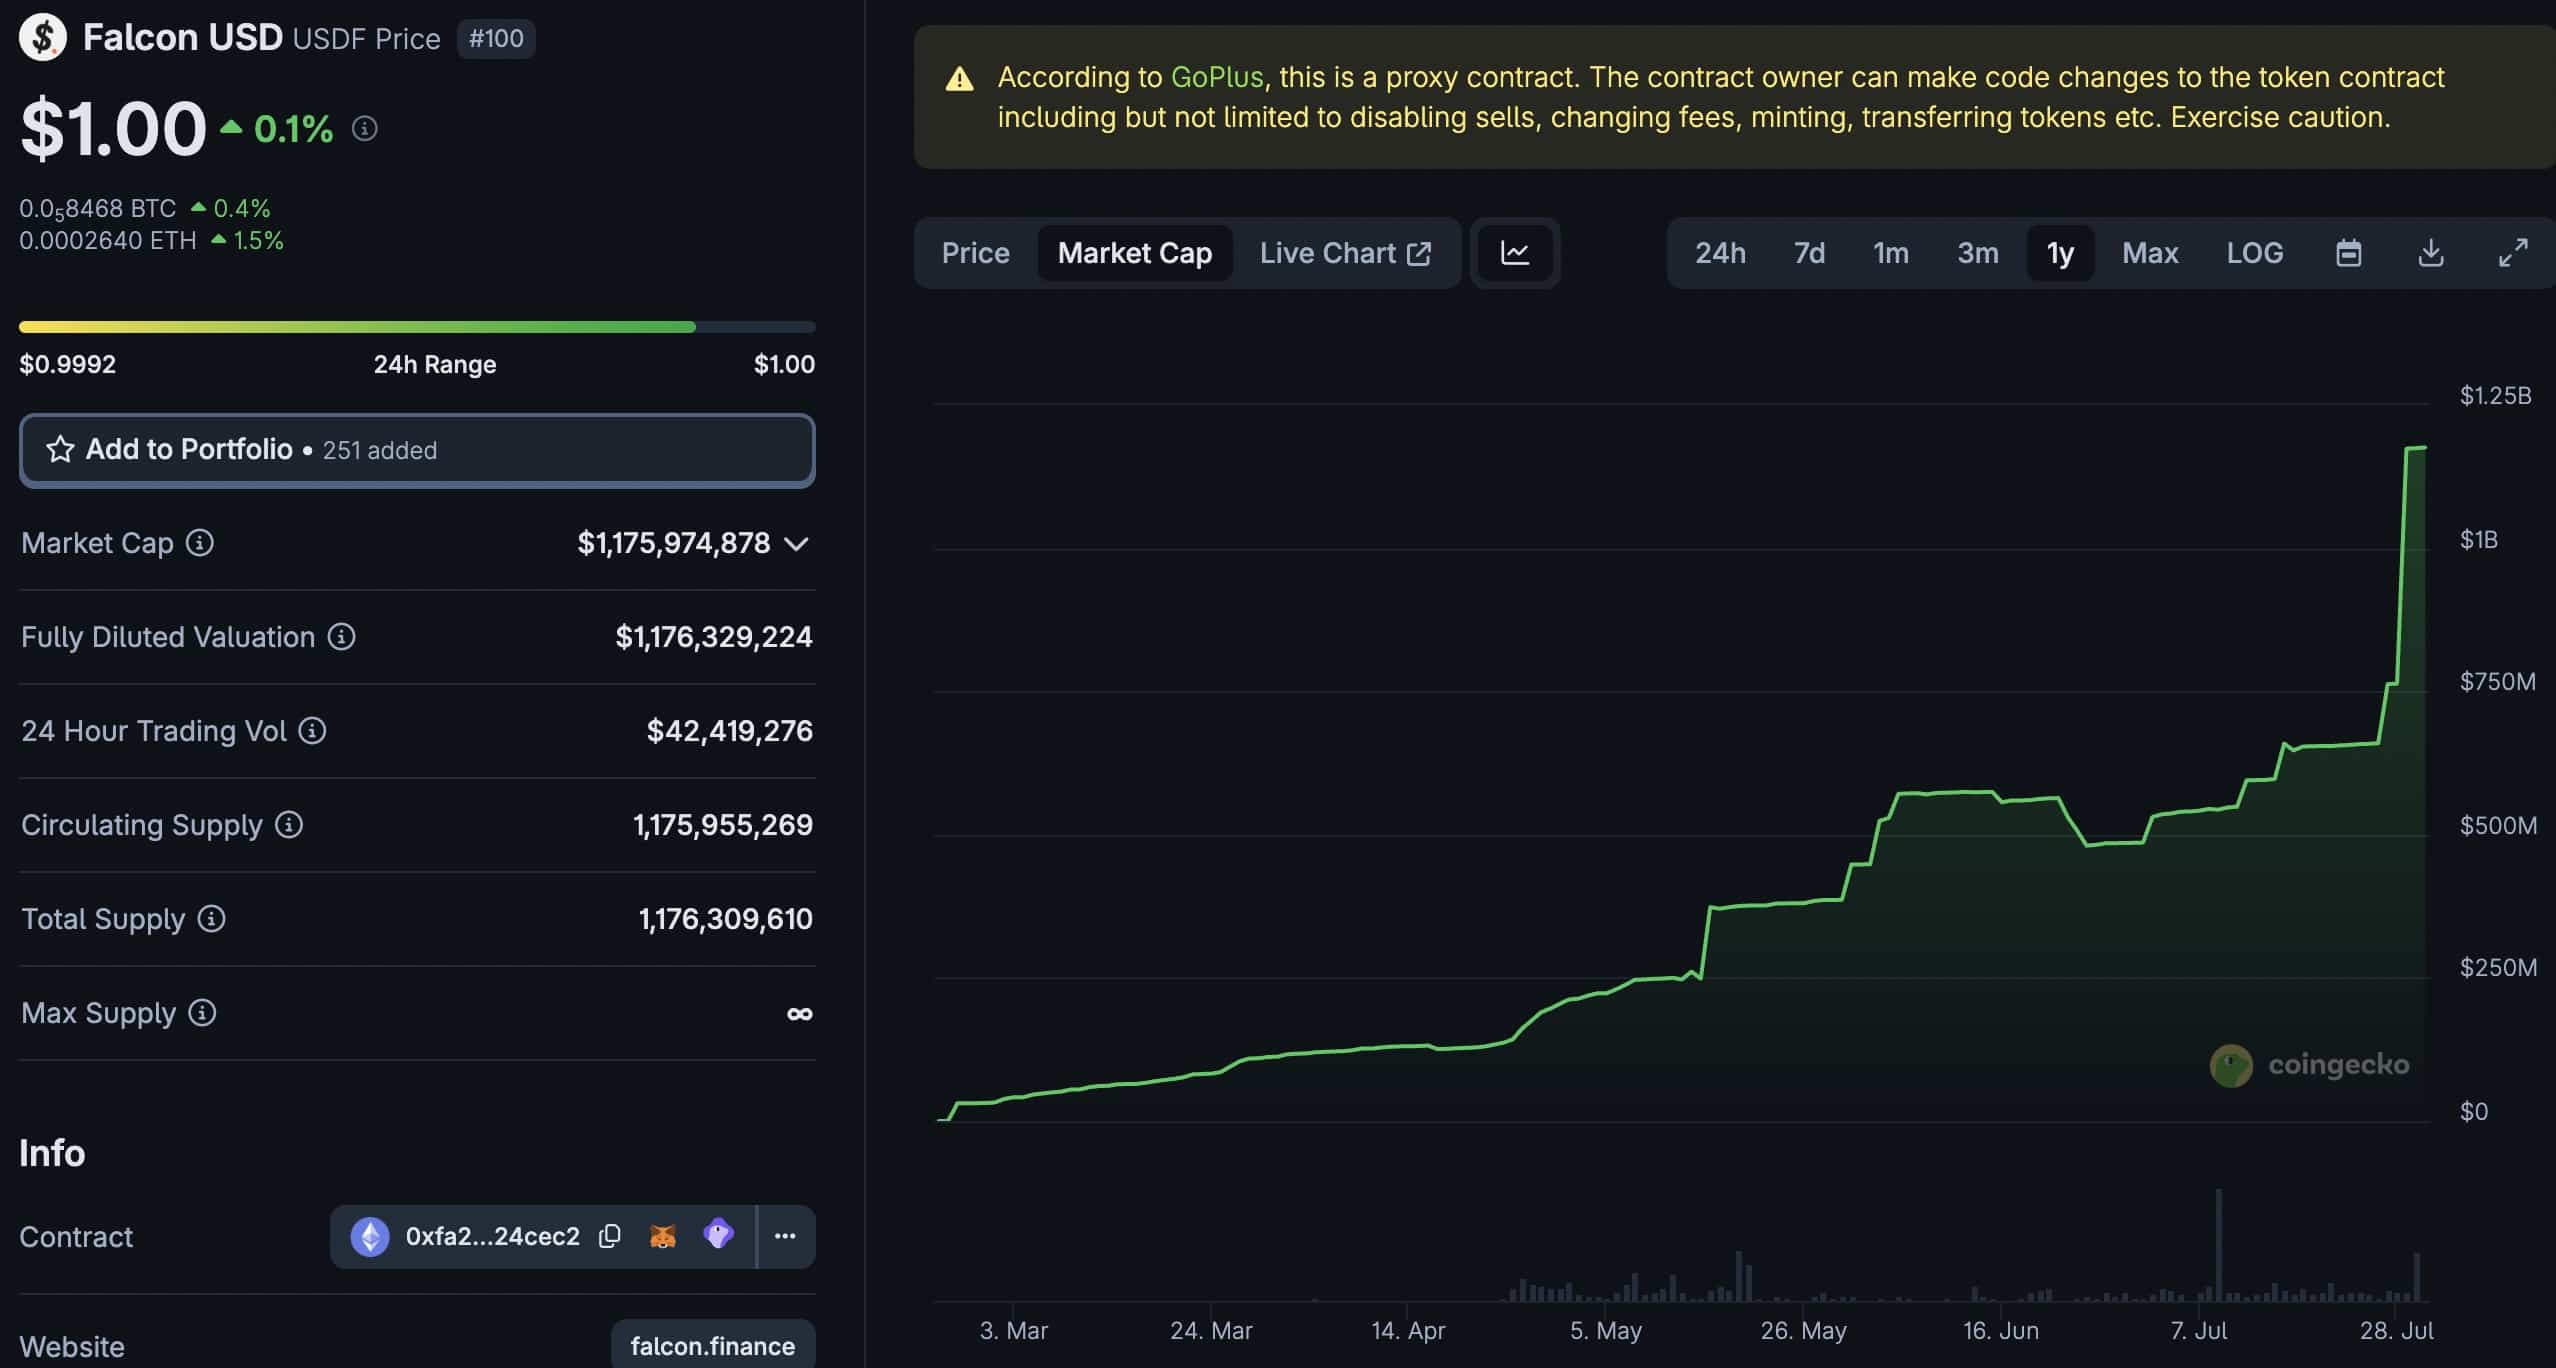Click the Falcon USD dollar logo icon

[x=43, y=38]
